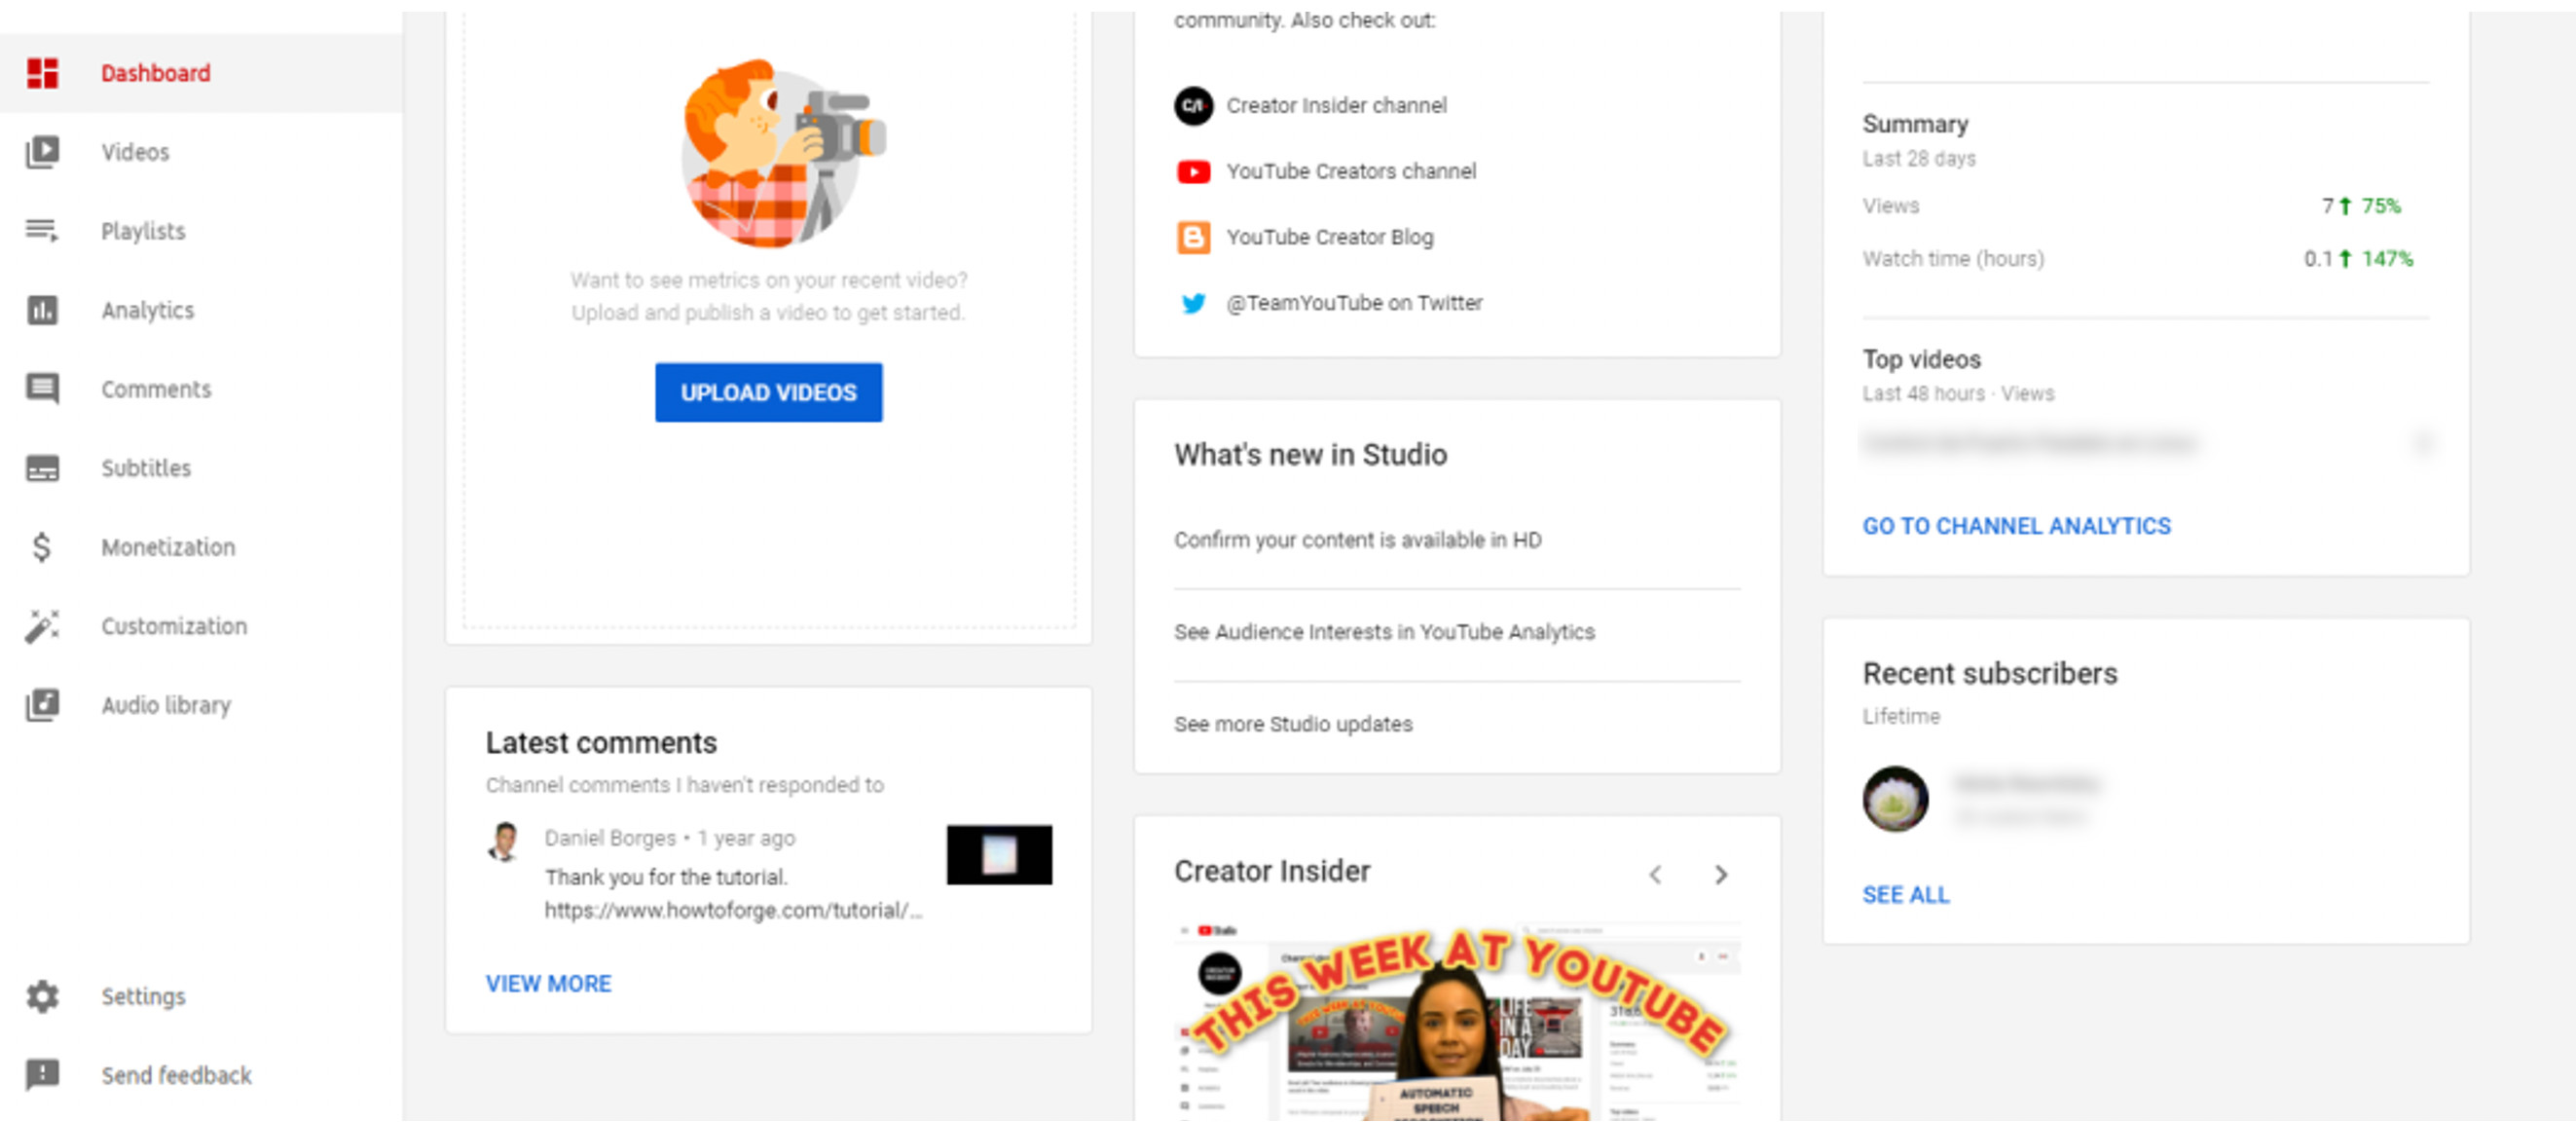Click the Views summary row
Viewport: 2576px width, 1122px height.
pyautogui.click(x=2146, y=206)
